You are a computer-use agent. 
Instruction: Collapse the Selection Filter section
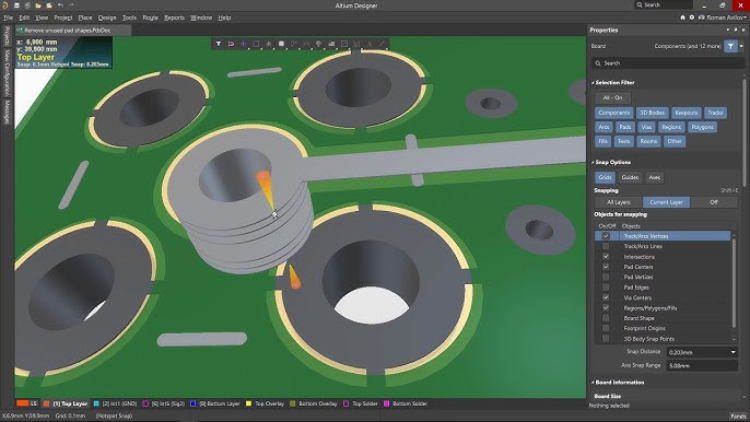(593, 83)
